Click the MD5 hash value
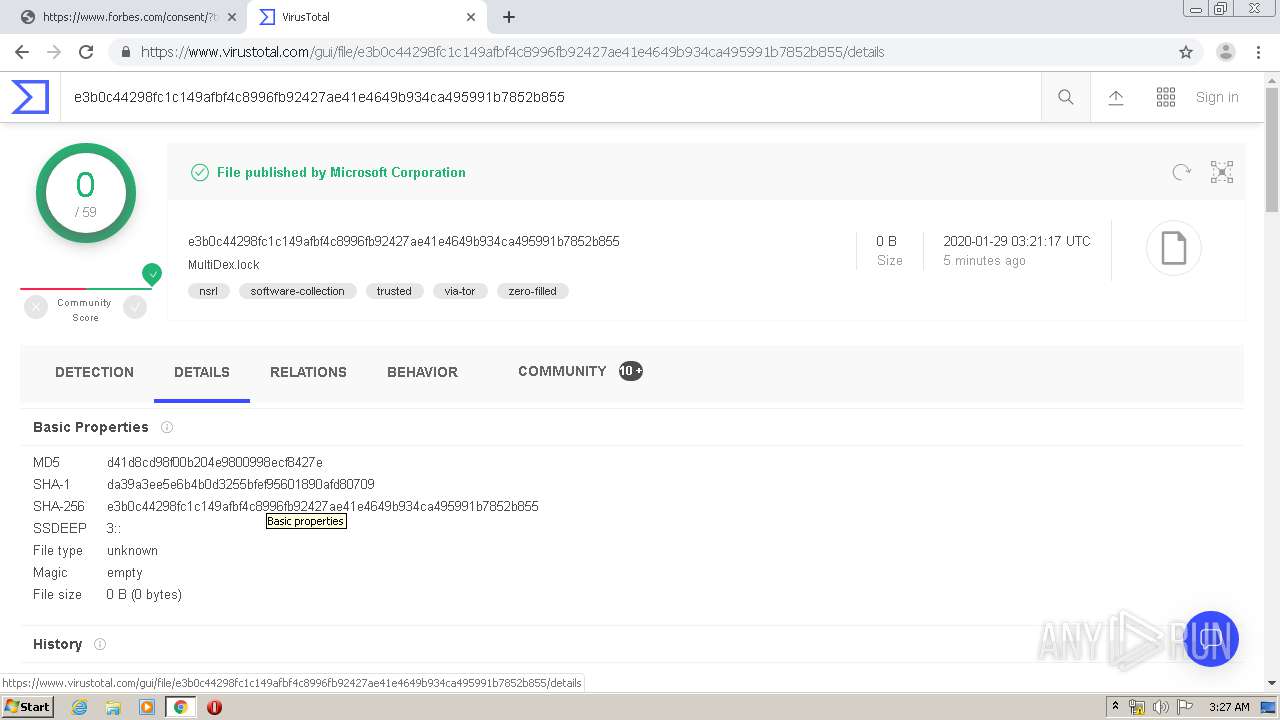Screen dimensions: 1280x720 pyautogui.click(x=215, y=462)
